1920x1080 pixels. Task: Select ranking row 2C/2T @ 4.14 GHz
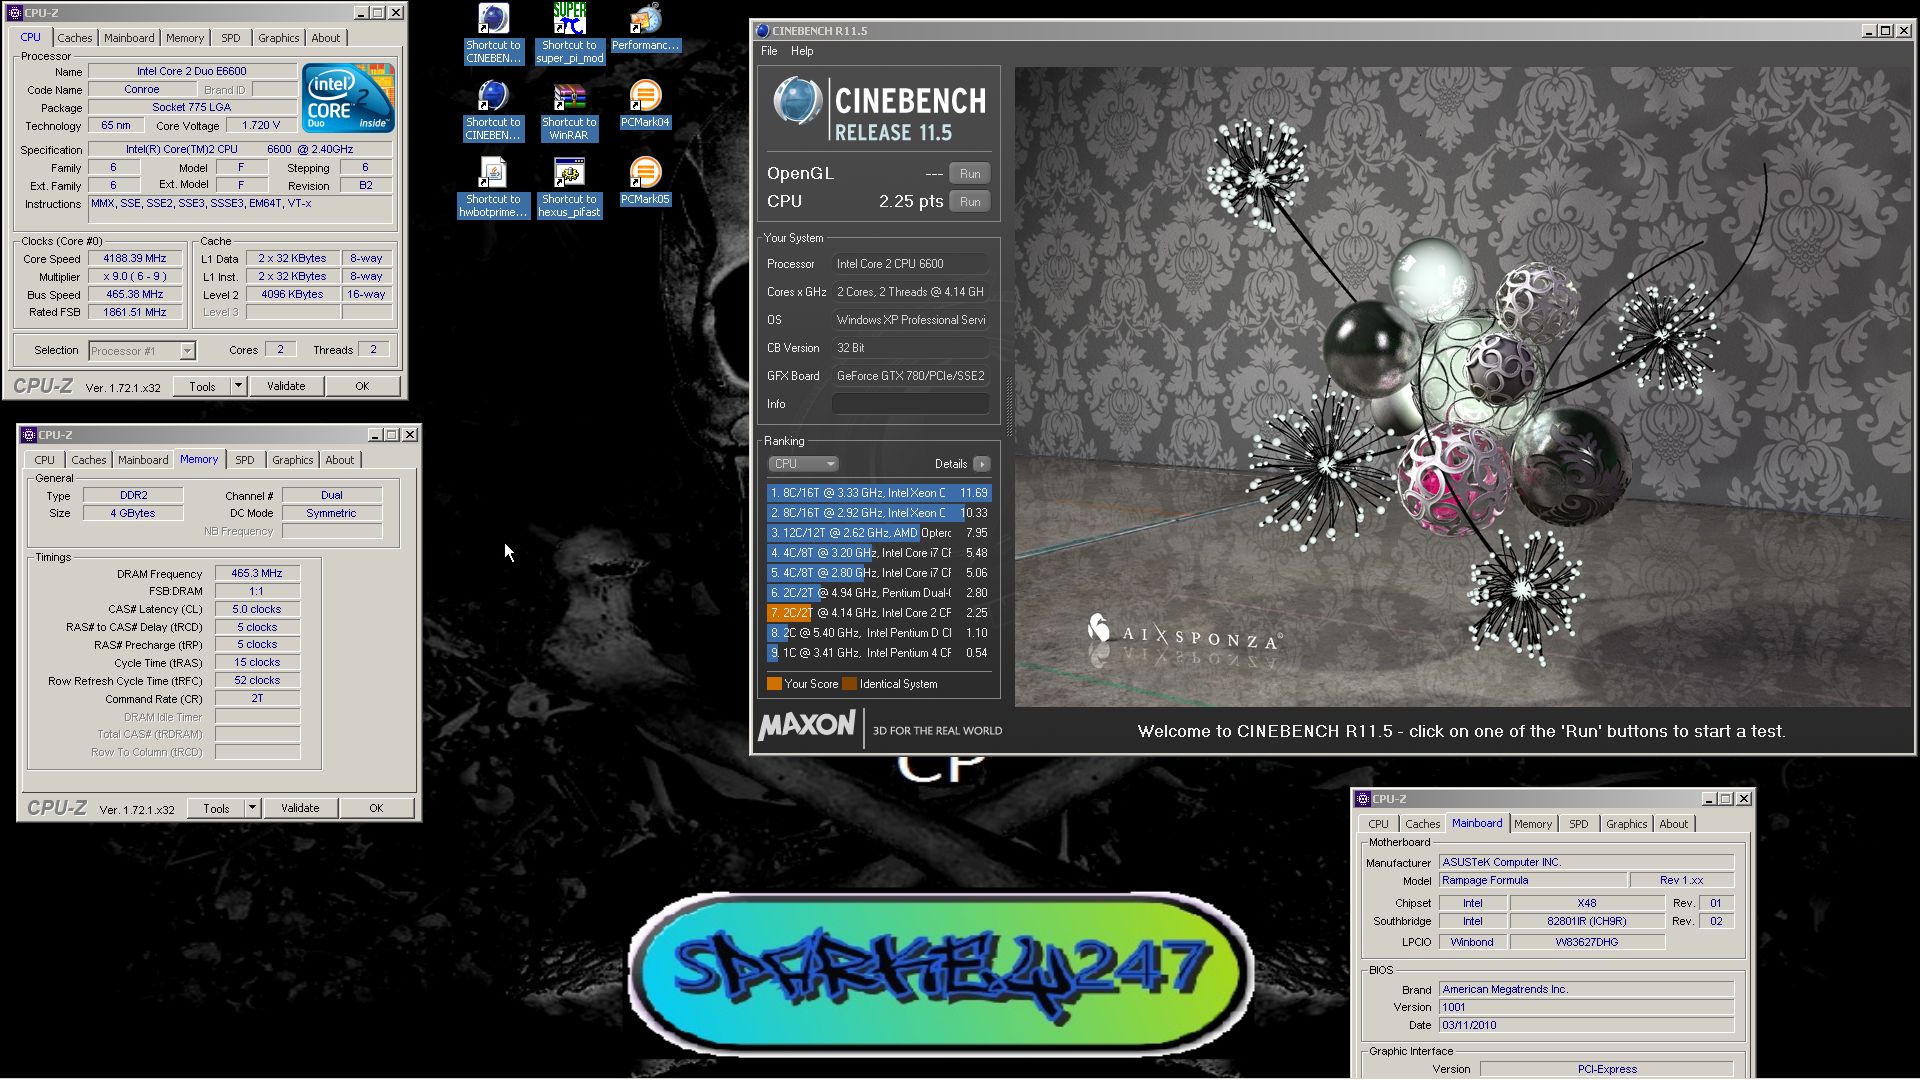tap(879, 613)
